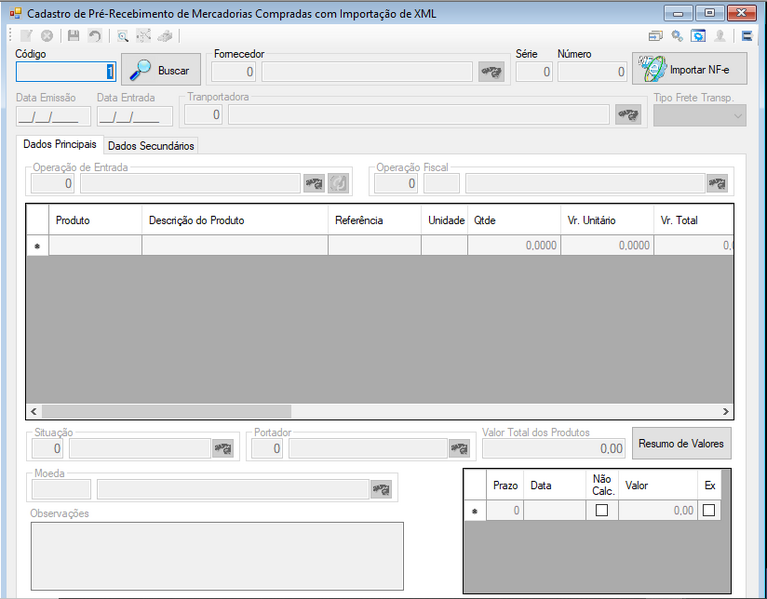The height and width of the screenshot is (599, 767).
Task: Click the Vr. Total column header
Action: coord(693,221)
